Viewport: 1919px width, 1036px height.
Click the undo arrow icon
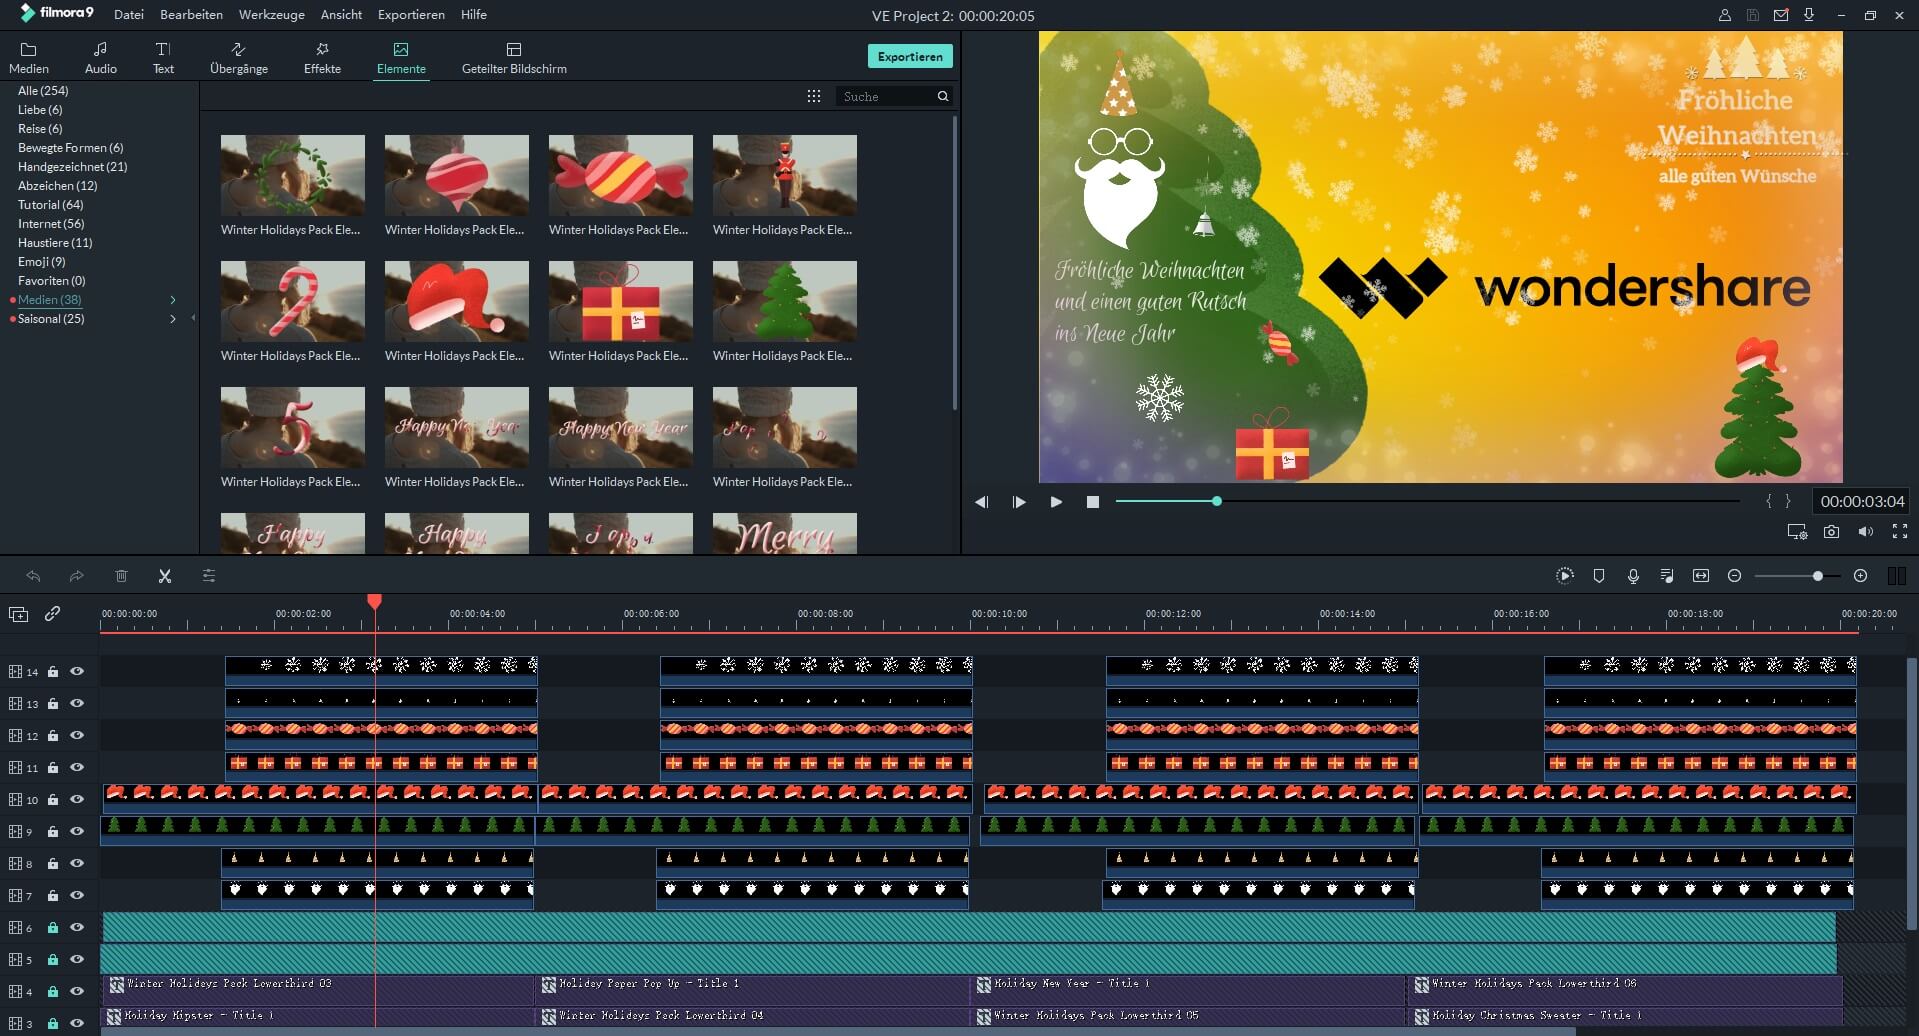click(33, 576)
